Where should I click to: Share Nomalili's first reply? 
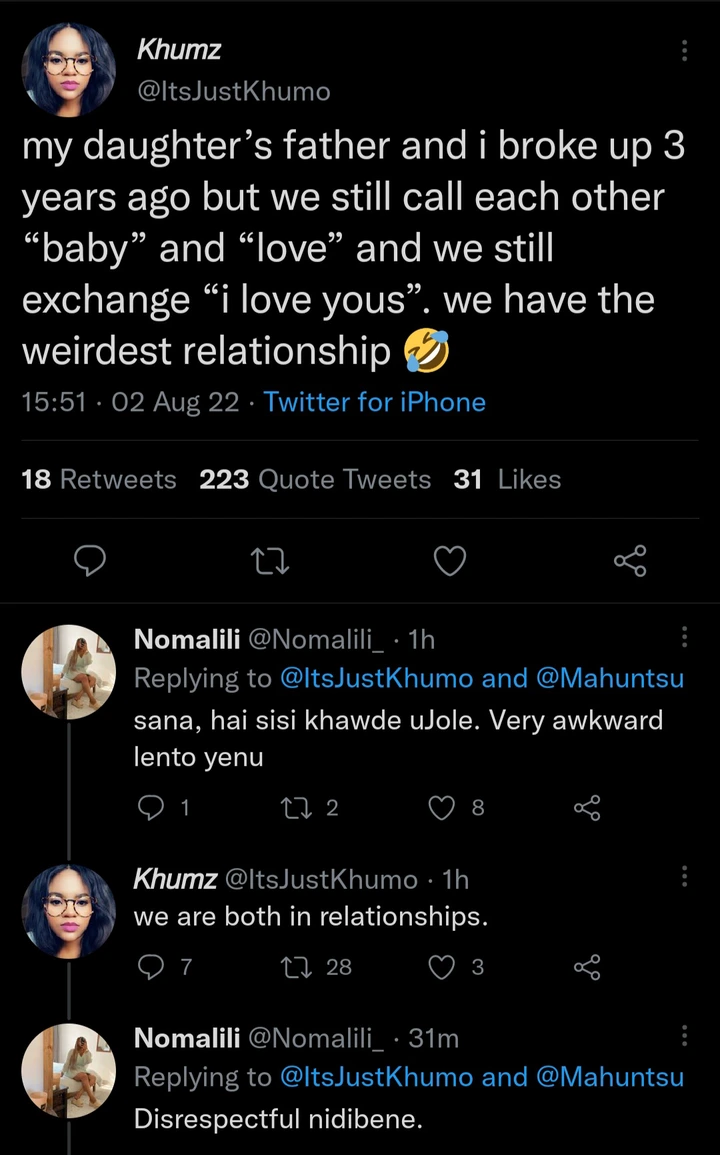coord(586,808)
